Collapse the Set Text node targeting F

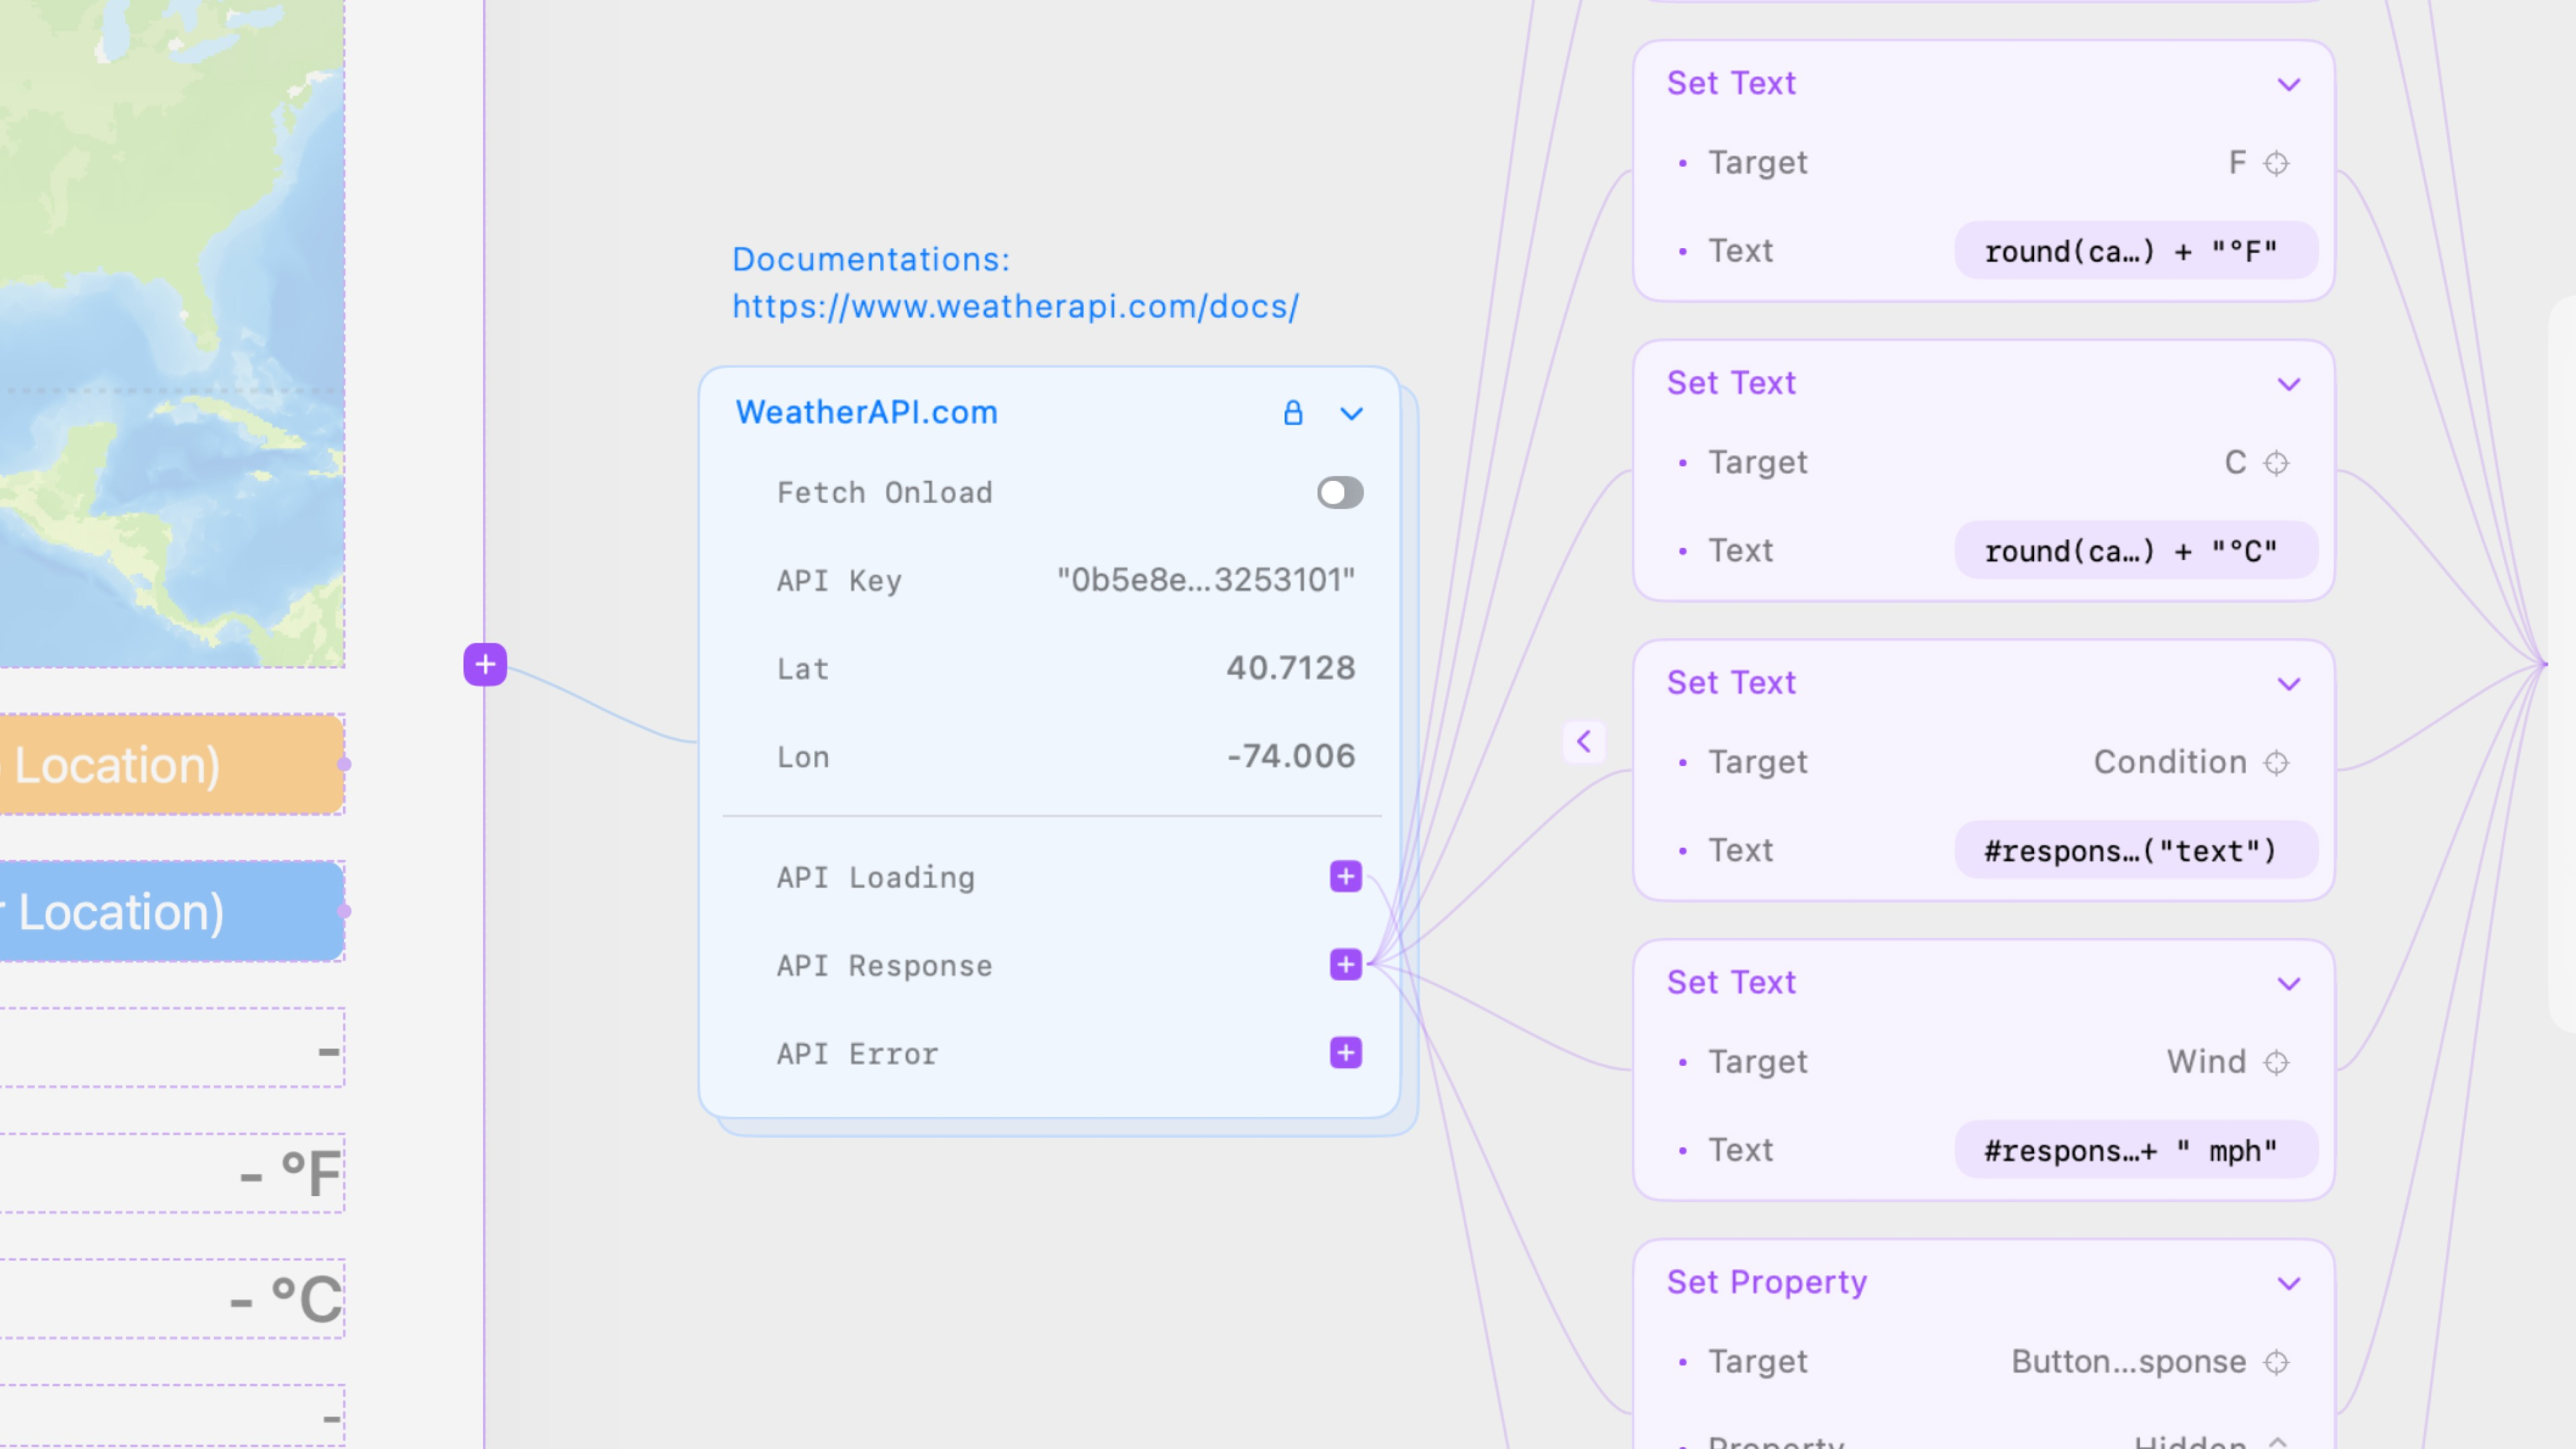tap(2288, 84)
